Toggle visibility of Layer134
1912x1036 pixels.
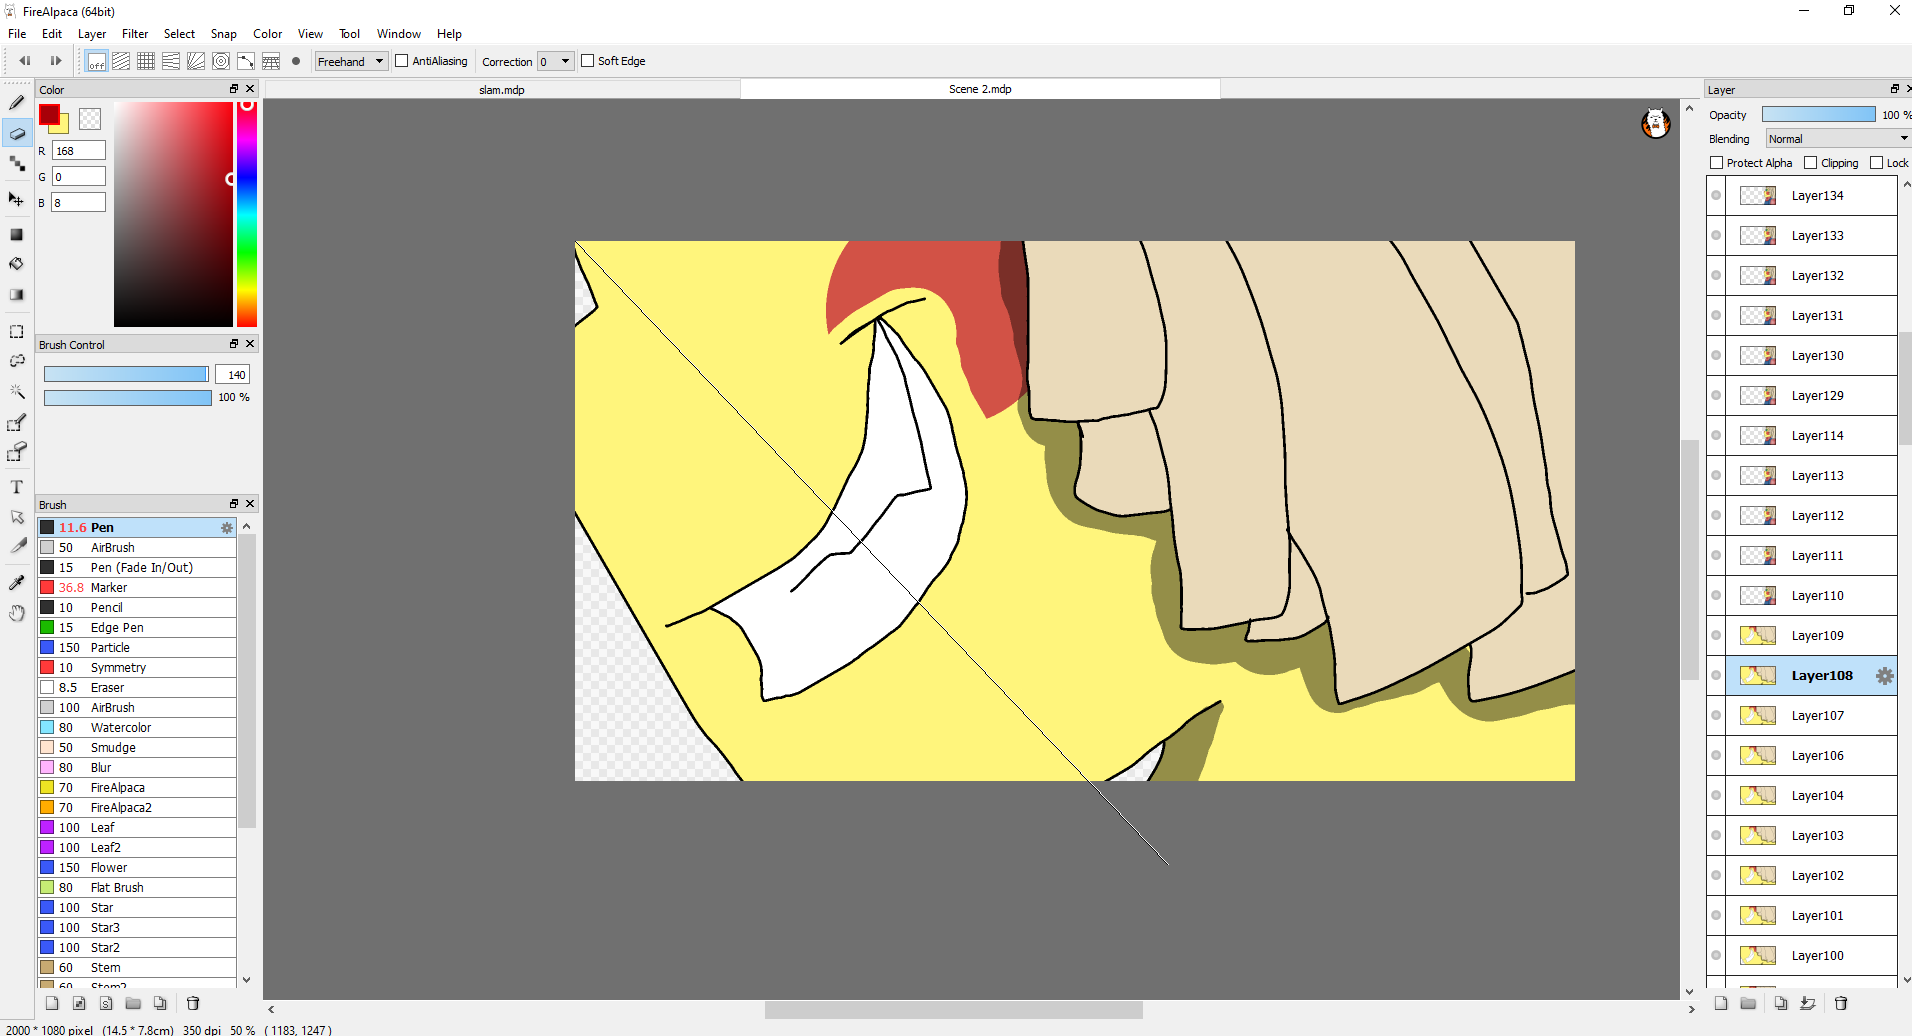coord(1716,196)
